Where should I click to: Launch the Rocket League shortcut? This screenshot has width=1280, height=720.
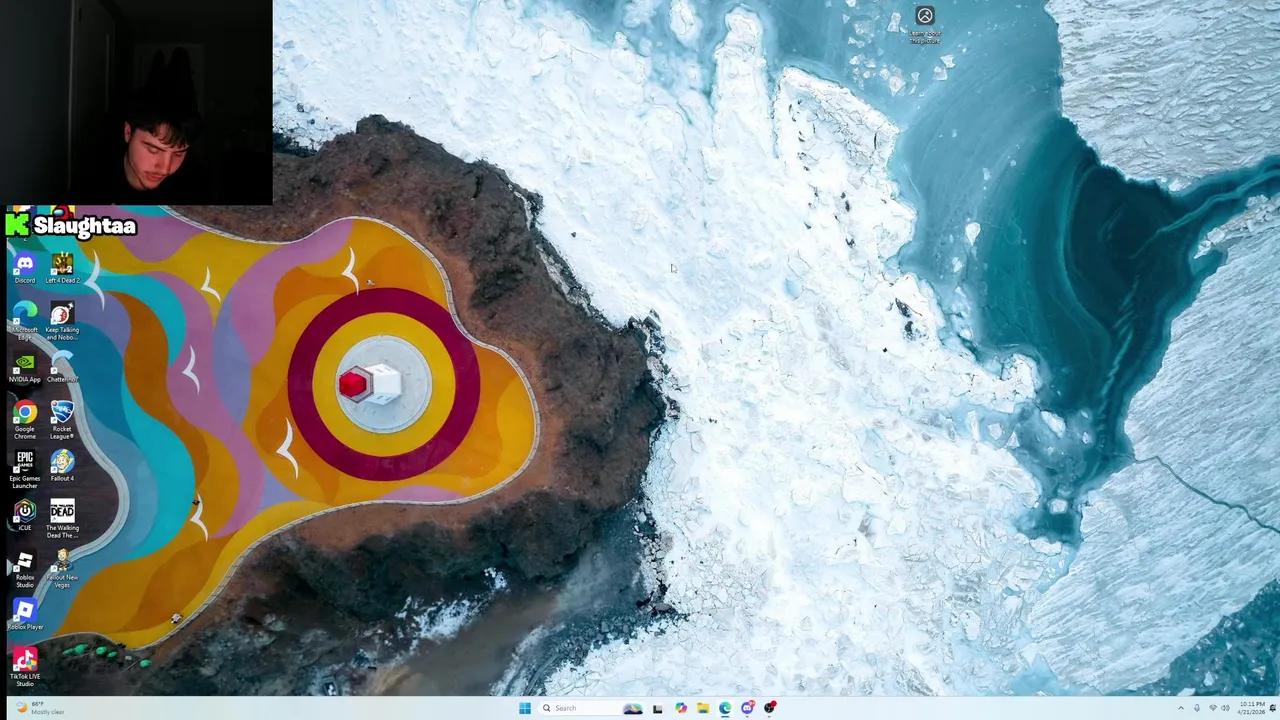[62, 419]
